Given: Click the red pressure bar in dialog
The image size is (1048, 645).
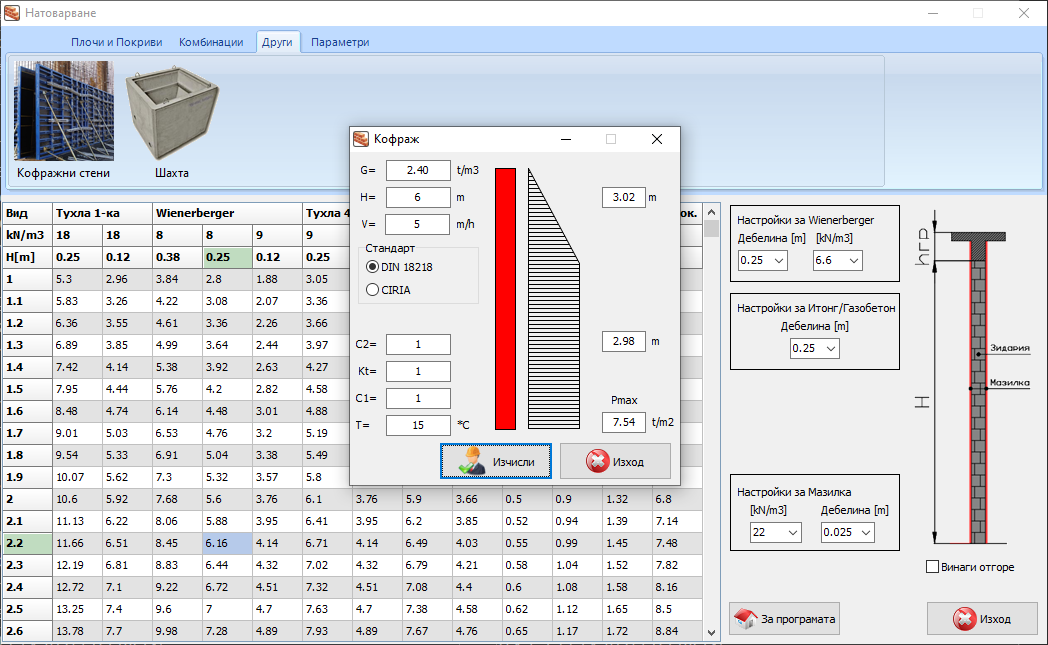Looking at the screenshot, I should [506, 298].
